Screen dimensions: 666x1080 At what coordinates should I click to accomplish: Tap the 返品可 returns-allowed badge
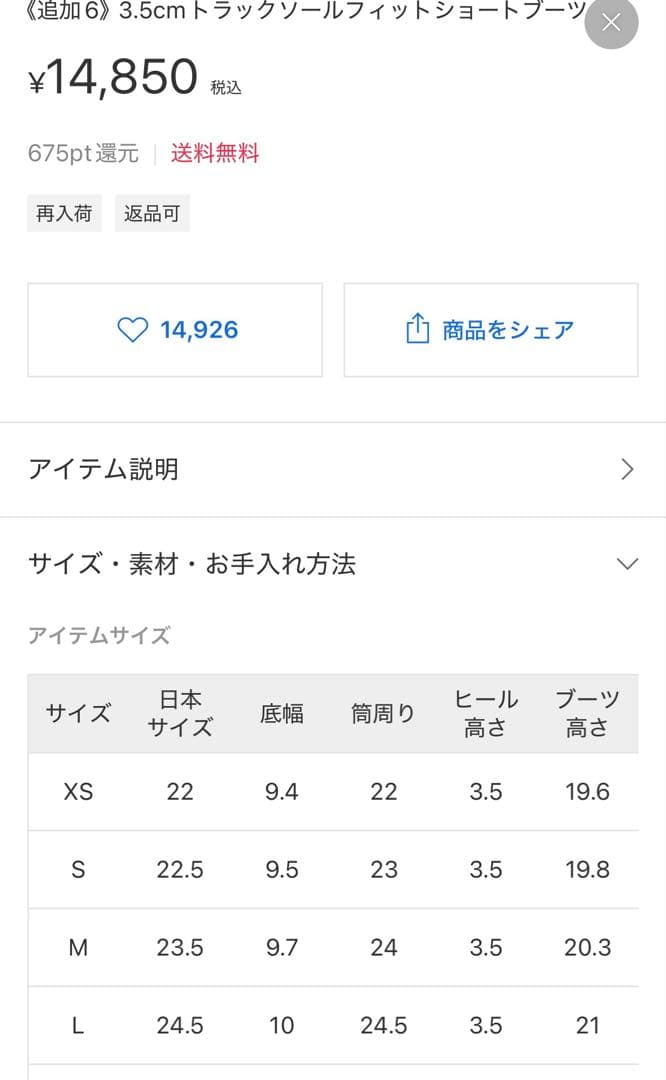coord(152,212)
